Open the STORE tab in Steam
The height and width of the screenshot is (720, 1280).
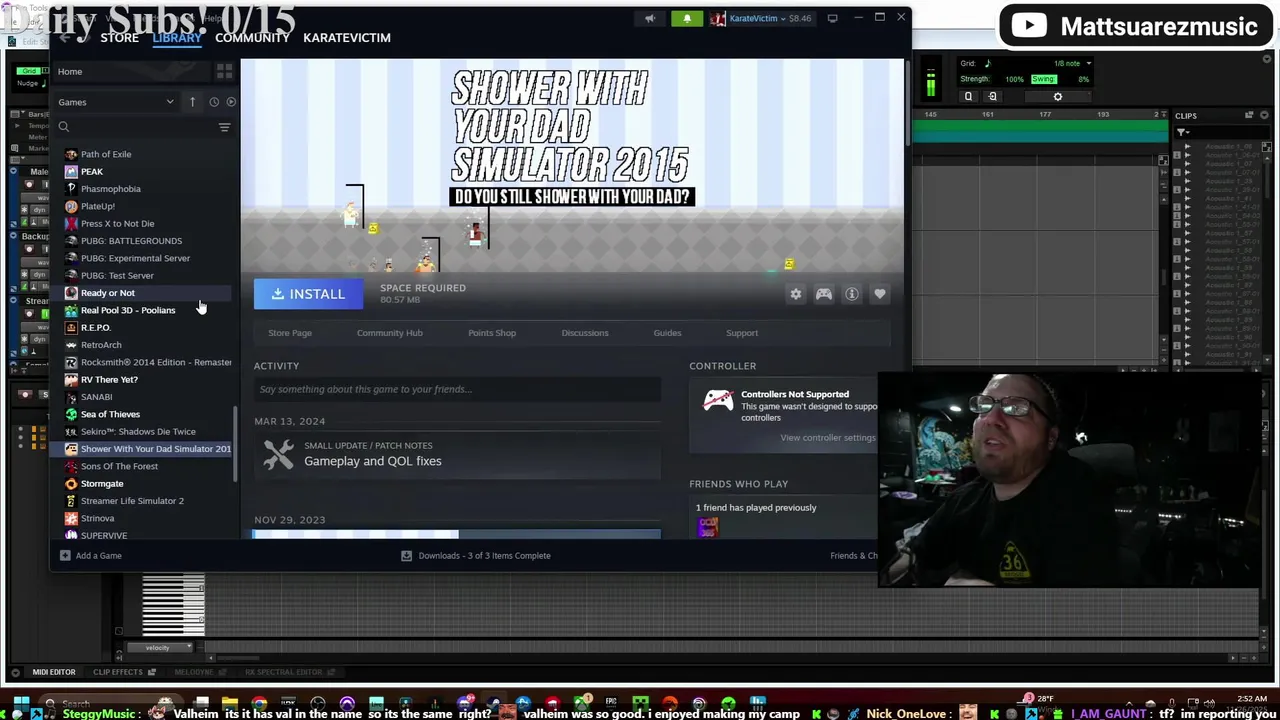pos(119,38)
